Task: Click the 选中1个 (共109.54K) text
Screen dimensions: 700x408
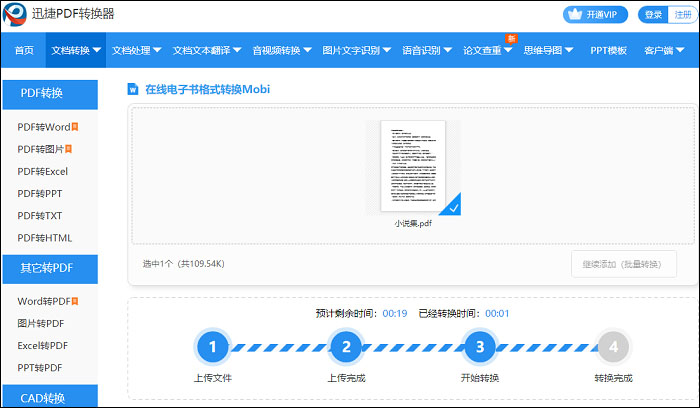Action: click(x=183, y=264)
